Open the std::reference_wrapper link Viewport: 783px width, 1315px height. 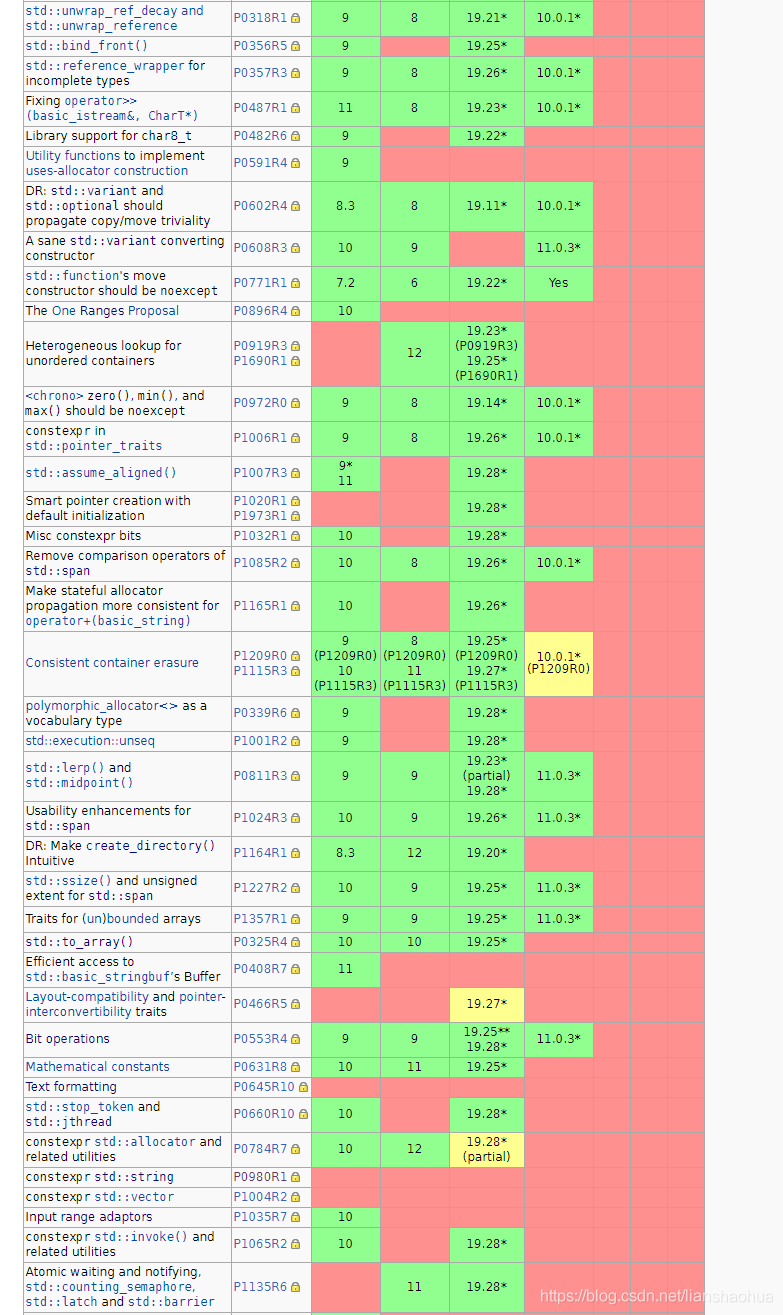[x=105, y=66]
